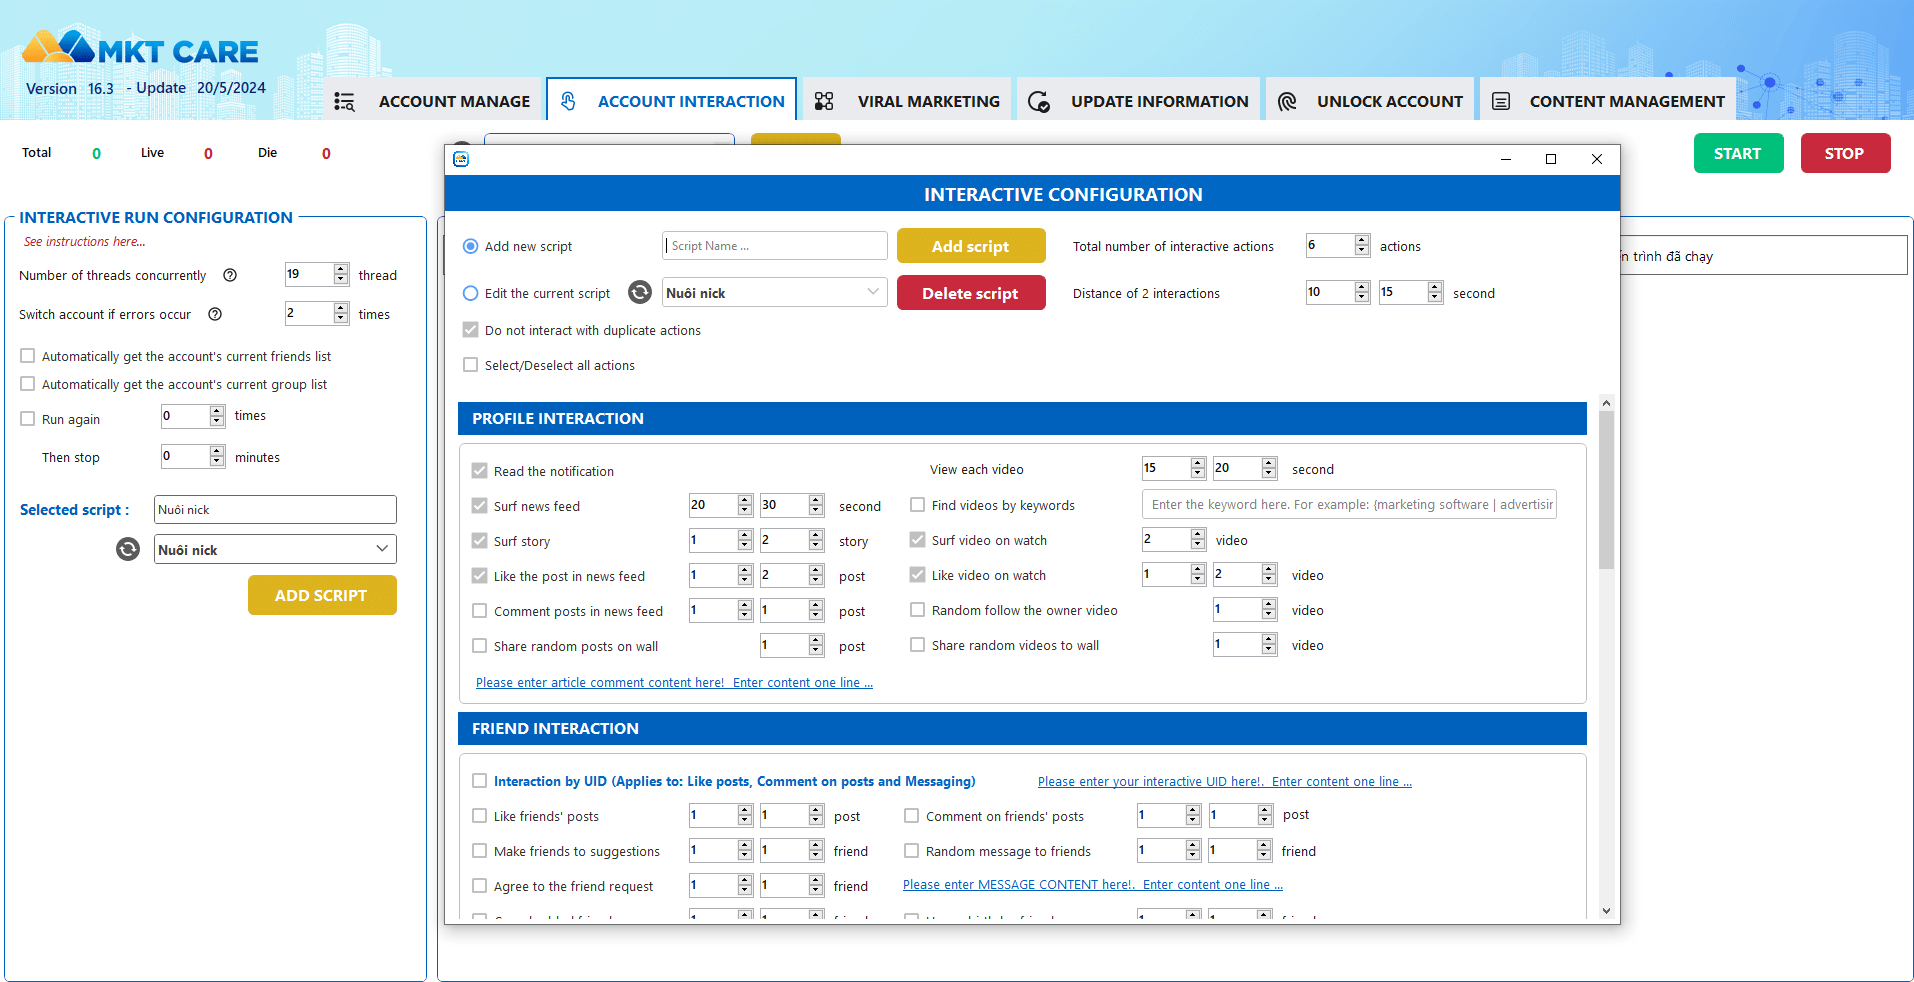1914x982 pixels.
Task: Click the Content Management document icon
Action: click(1501, 102)
